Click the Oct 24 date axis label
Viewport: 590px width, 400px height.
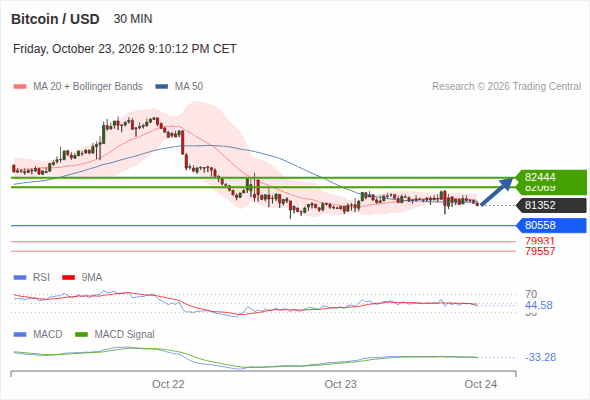click(481, 384)
